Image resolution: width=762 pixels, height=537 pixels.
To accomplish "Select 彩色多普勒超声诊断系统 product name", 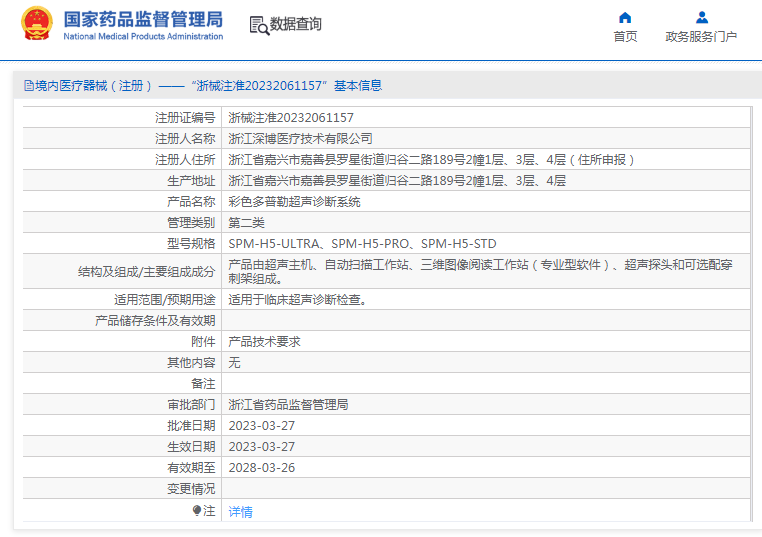I will (294, 202).
